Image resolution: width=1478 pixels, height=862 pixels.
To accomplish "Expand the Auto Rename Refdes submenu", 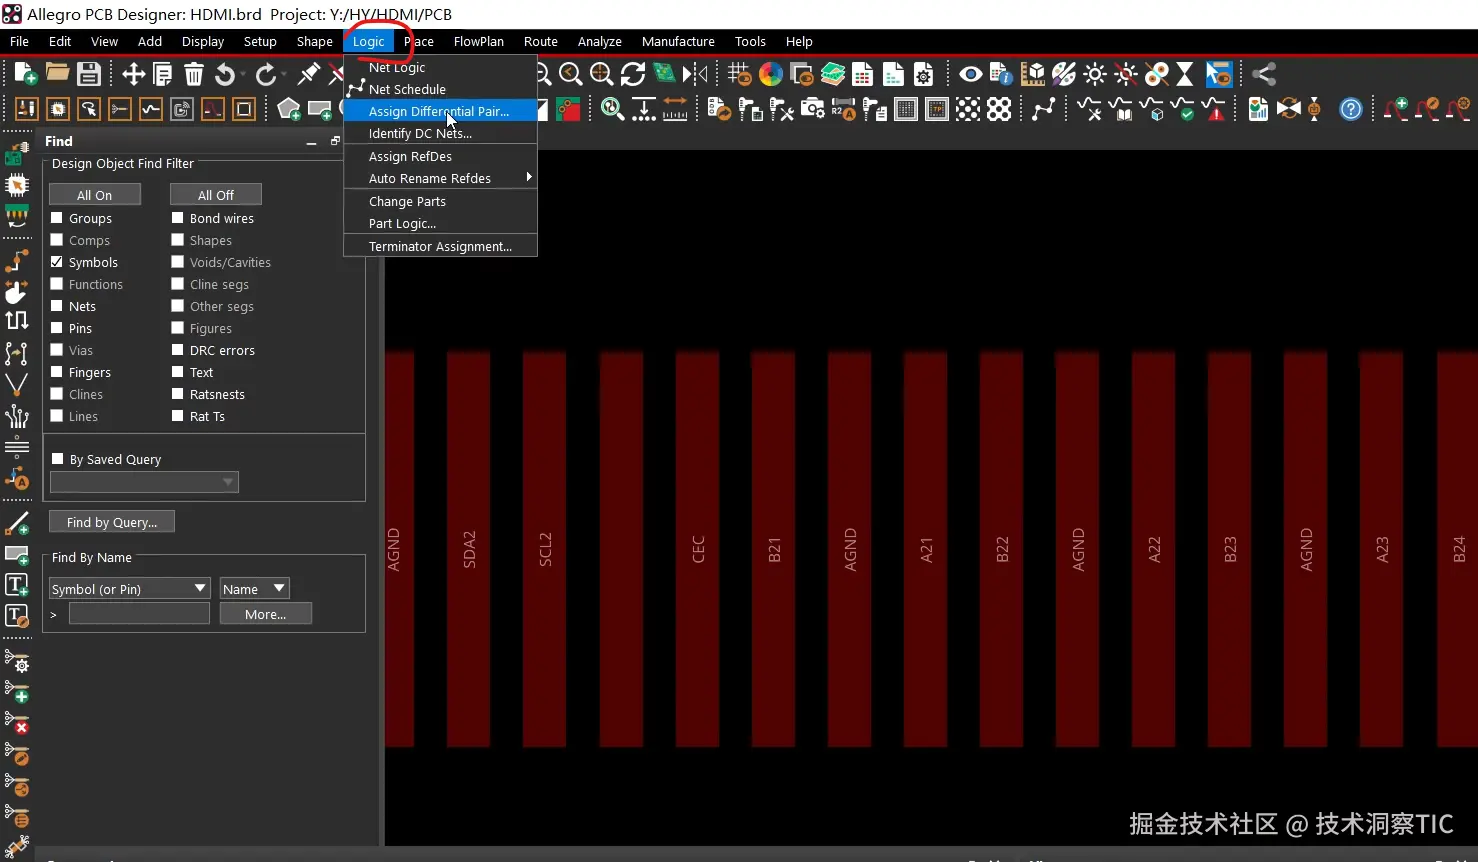I will click(440, 178).
